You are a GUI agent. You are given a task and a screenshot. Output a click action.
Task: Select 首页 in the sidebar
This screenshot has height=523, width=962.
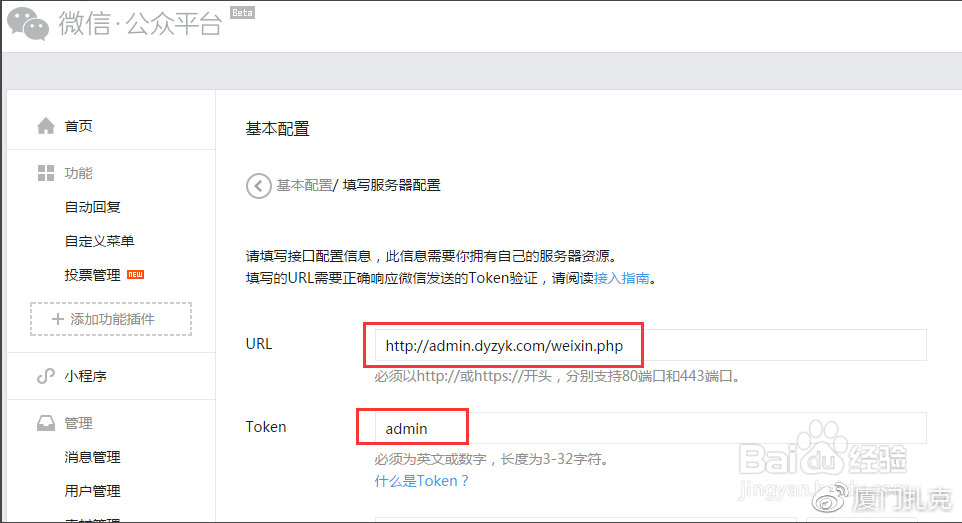coord(79,126)
